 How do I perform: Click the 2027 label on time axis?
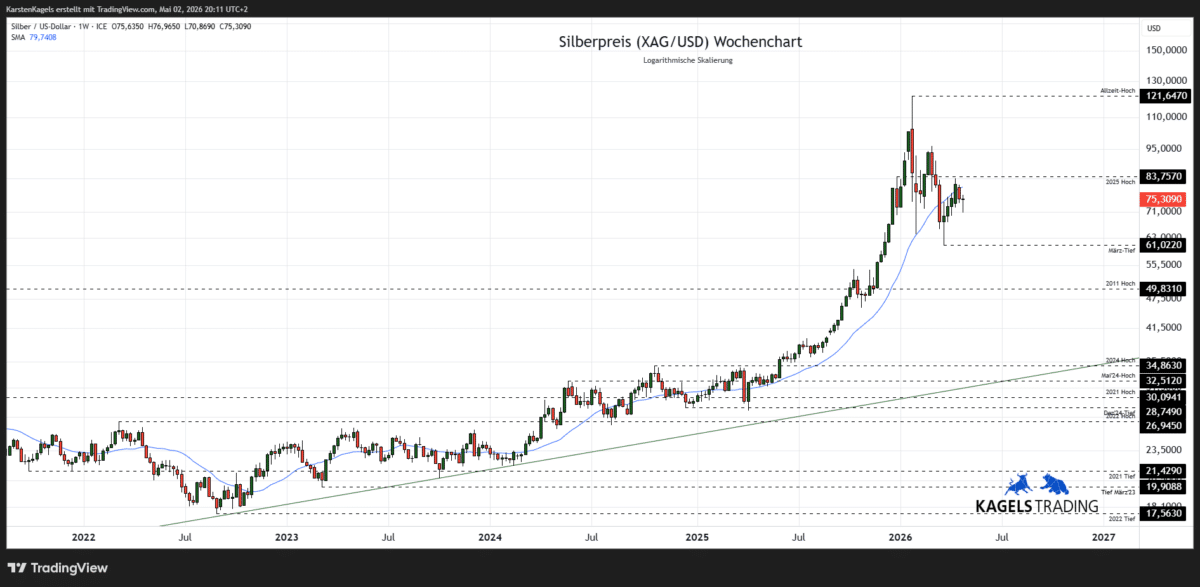pos(1104,537)
